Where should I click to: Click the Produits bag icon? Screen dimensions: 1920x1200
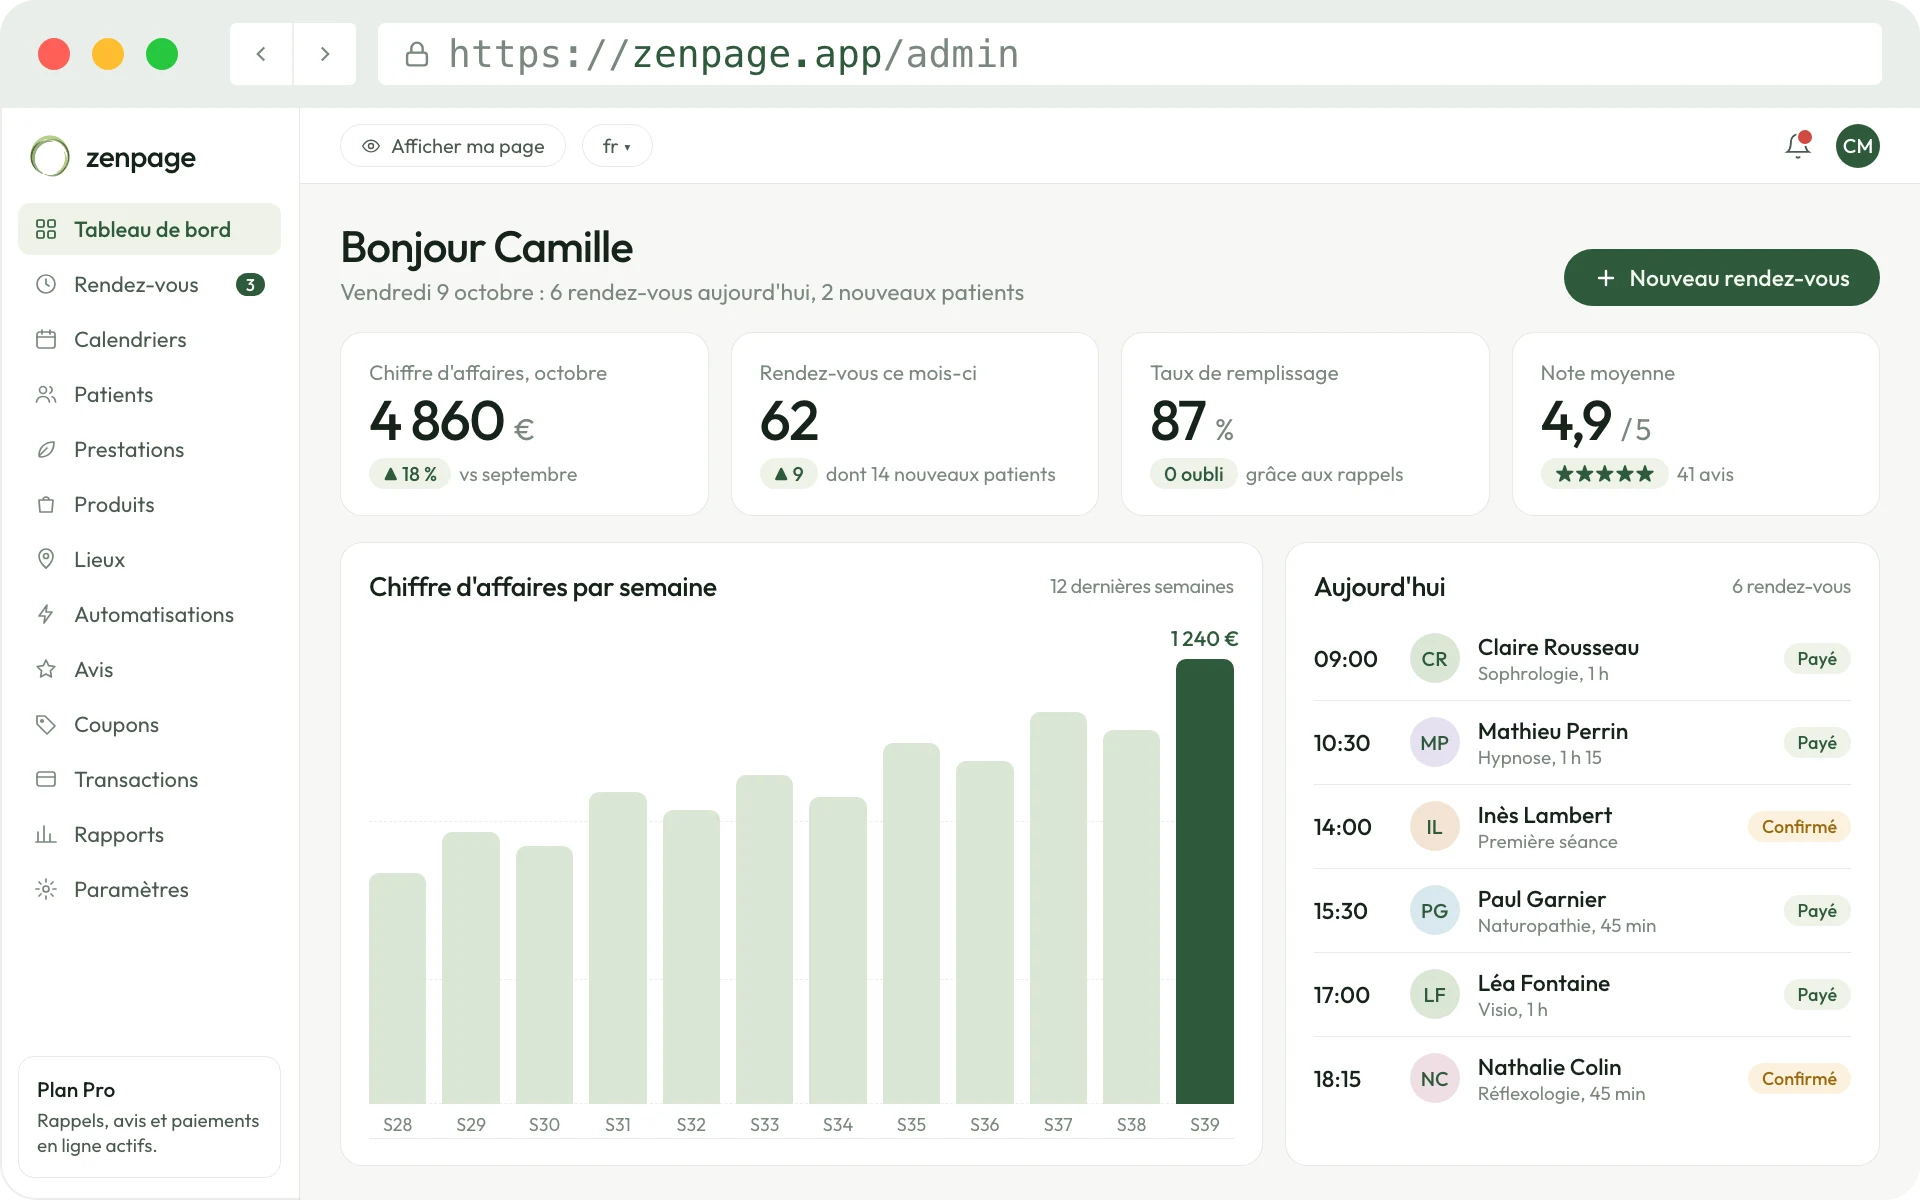point(46,505)
